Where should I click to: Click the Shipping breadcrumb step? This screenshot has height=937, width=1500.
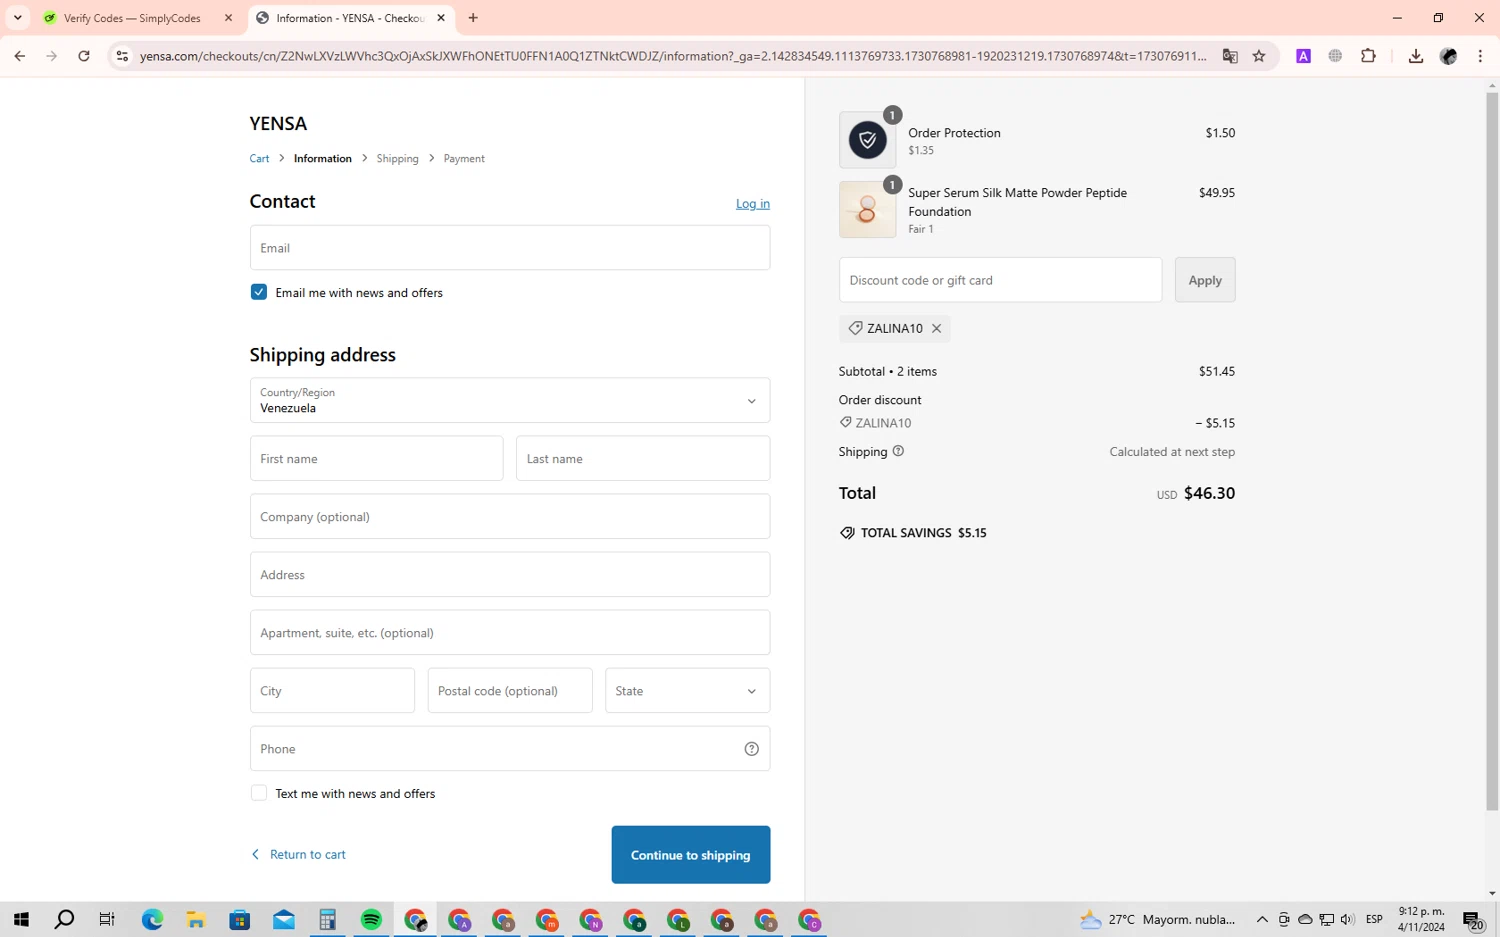click(x=397, y=159)
